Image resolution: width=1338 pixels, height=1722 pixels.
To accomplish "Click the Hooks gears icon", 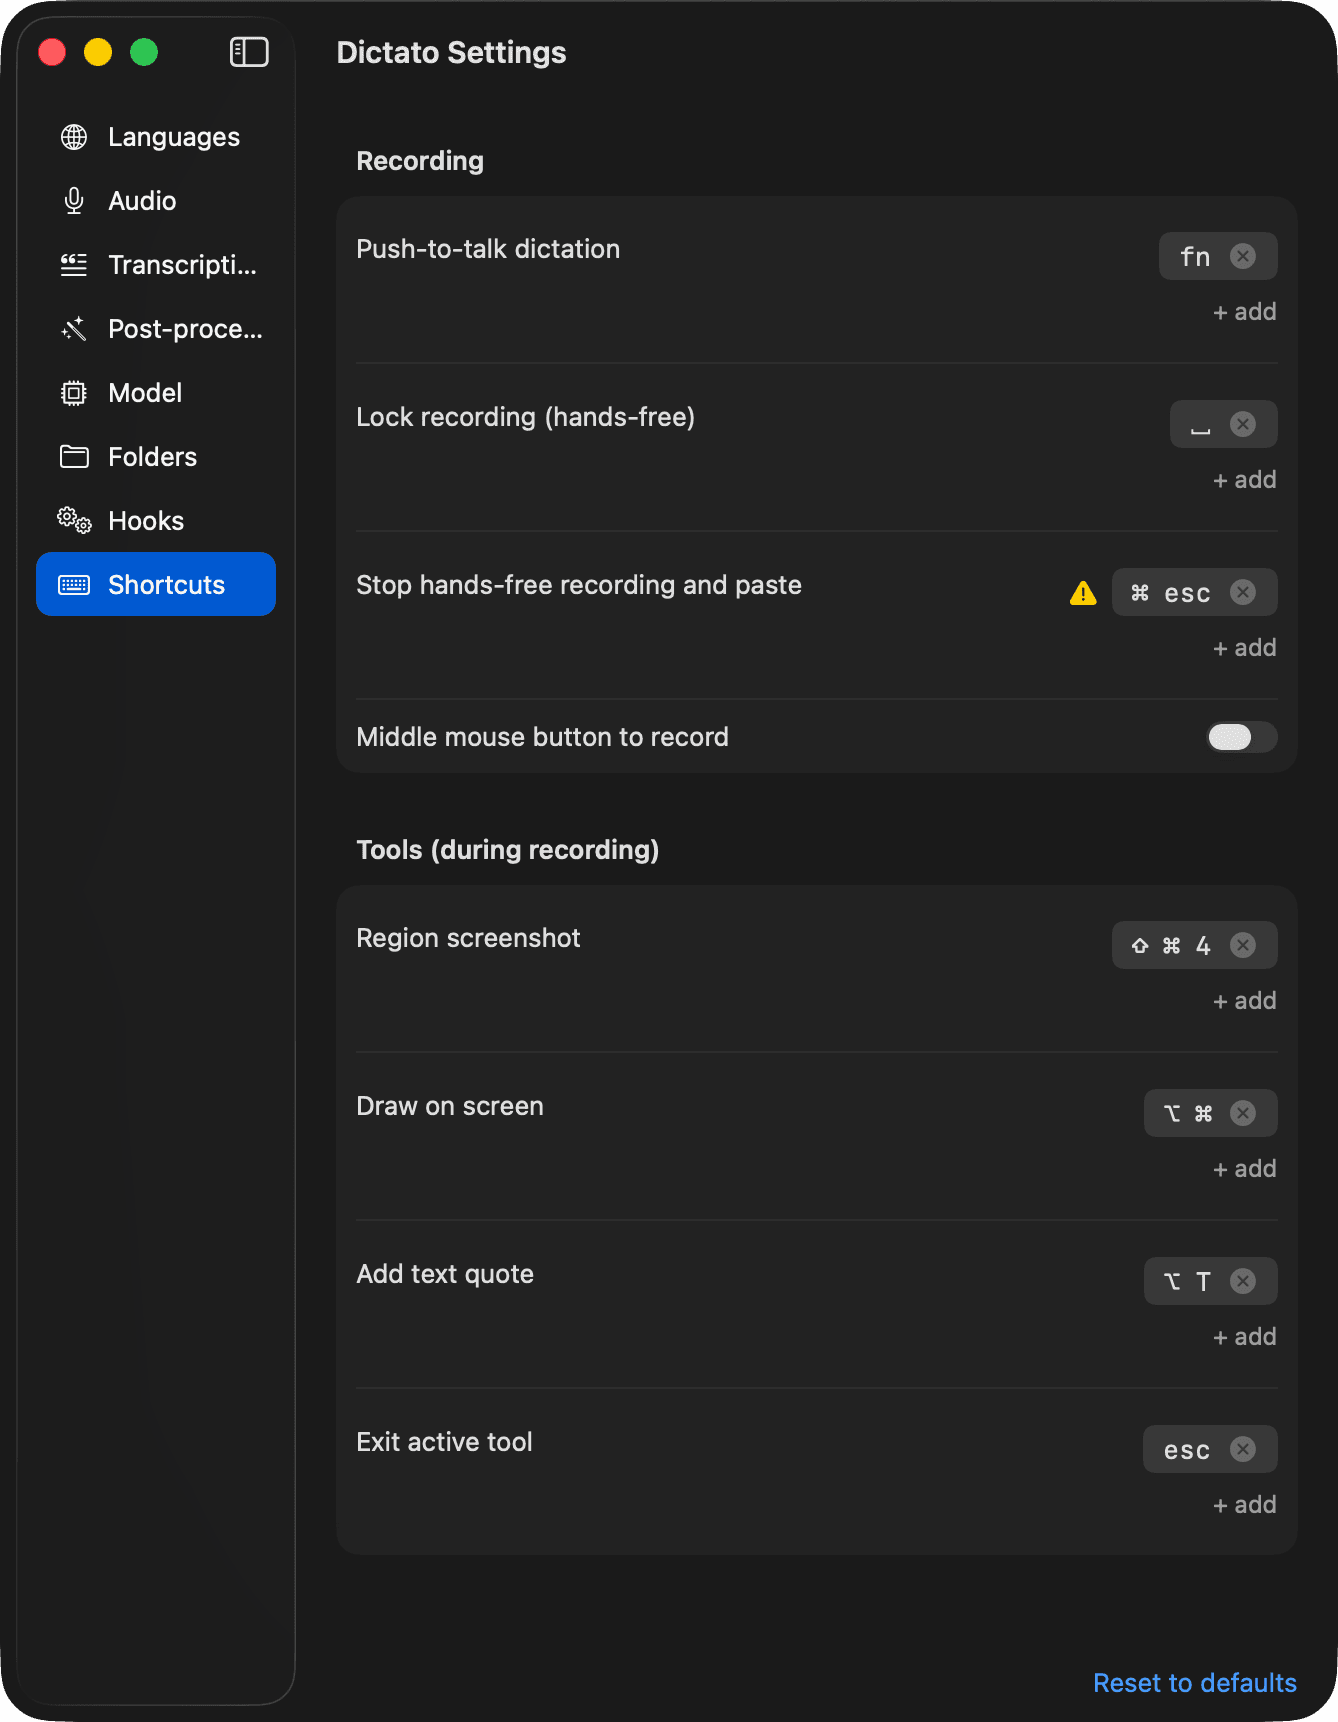I will (74, 521).
